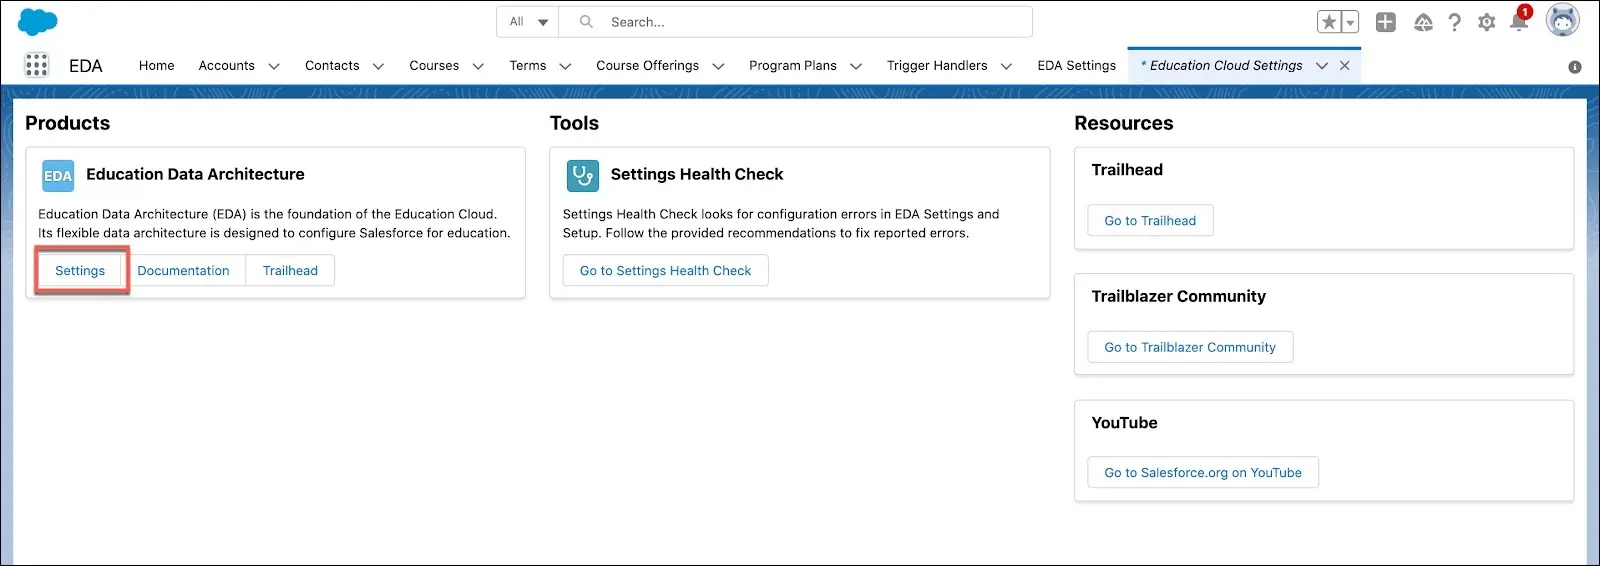Open the Trailhead guidance icon
Viewport: 1600px width, 566px height.
click(x=1423, y=22)
